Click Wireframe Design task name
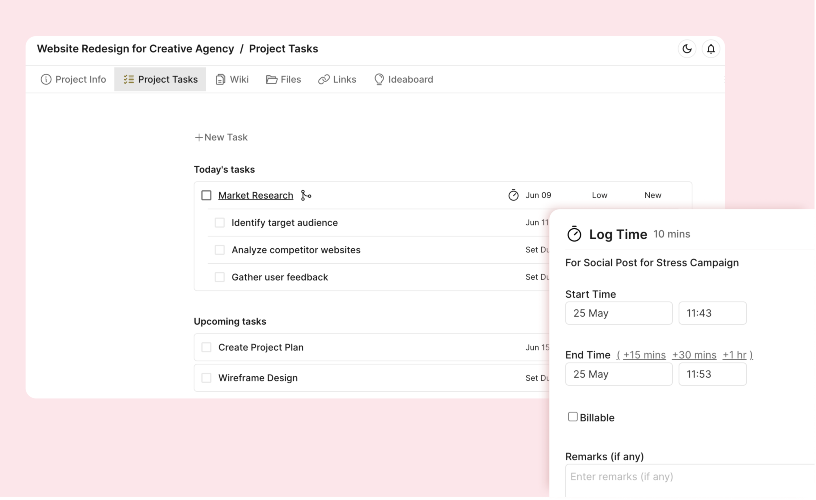This screenshot has width=816, height=500. 258,378
